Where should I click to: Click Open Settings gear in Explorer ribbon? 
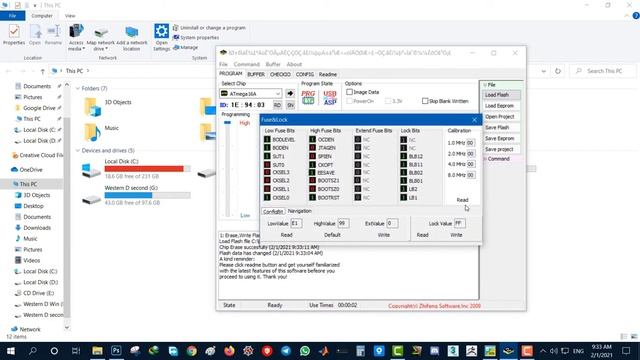point(161,37)
